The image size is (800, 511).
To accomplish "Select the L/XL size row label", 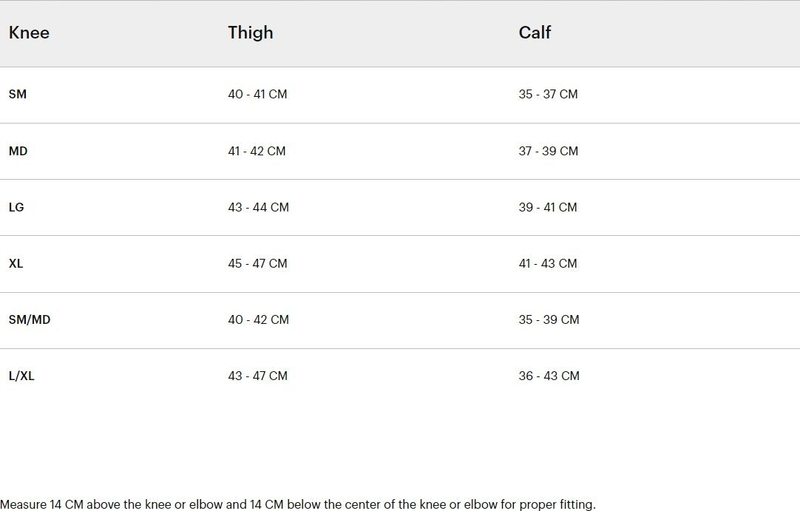I will [x=21, y=376].
